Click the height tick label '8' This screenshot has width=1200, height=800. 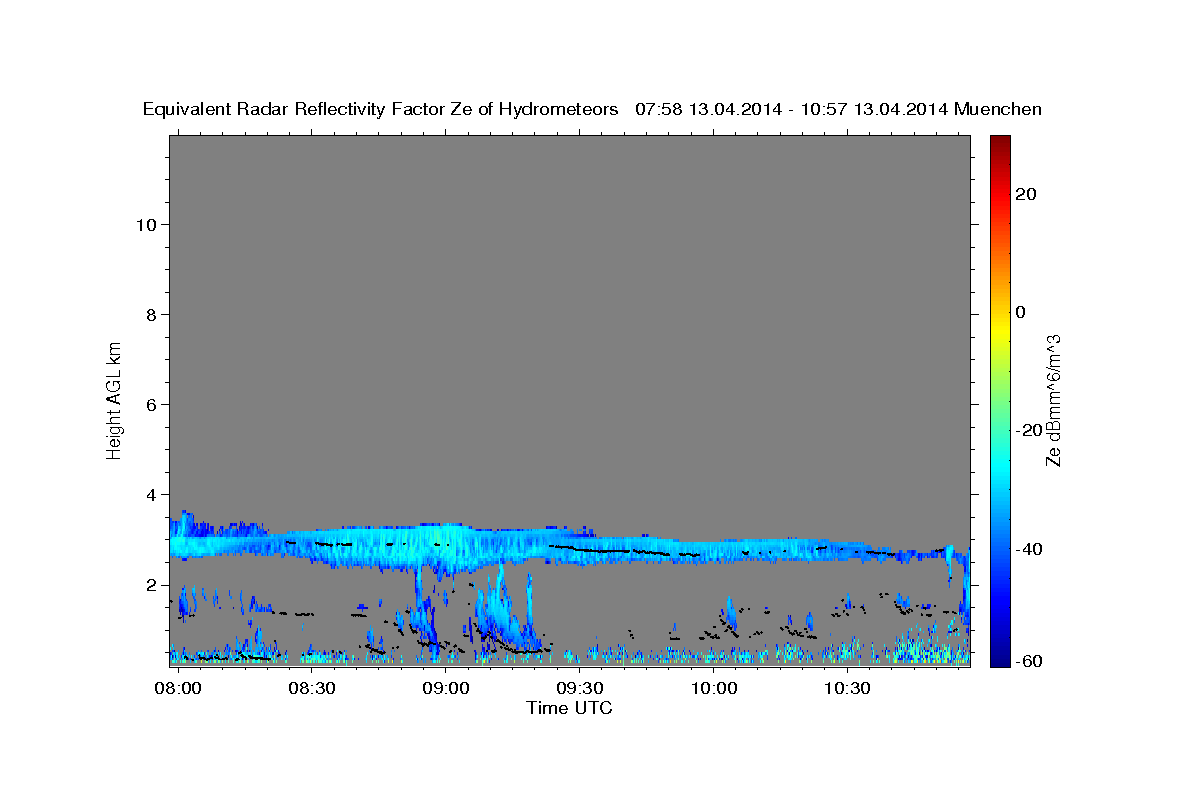pyautogui.click(x=152, y=315)
